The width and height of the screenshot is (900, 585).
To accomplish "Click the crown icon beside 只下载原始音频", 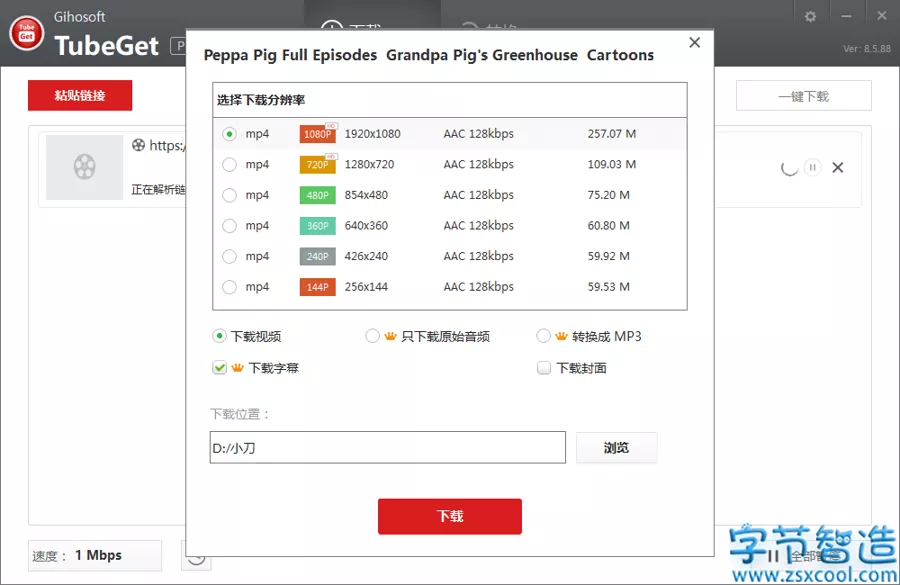I will (390, 336).
